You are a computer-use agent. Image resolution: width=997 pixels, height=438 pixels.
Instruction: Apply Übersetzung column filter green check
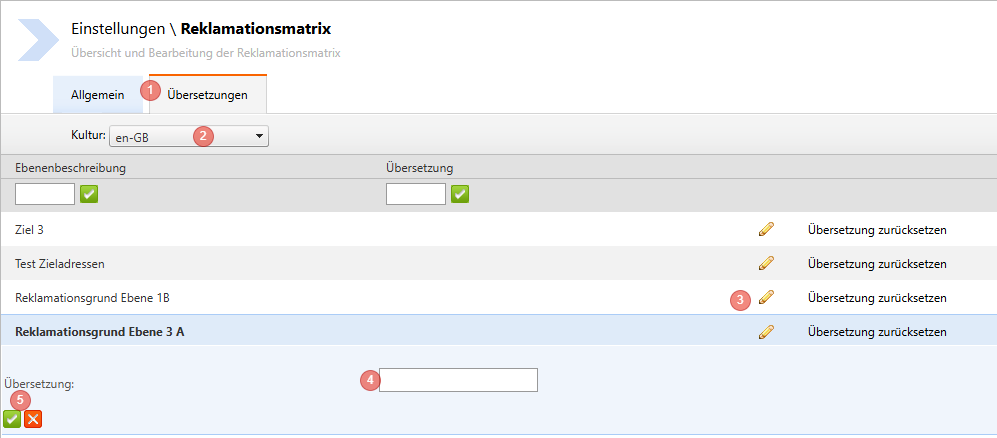[460, 194]
